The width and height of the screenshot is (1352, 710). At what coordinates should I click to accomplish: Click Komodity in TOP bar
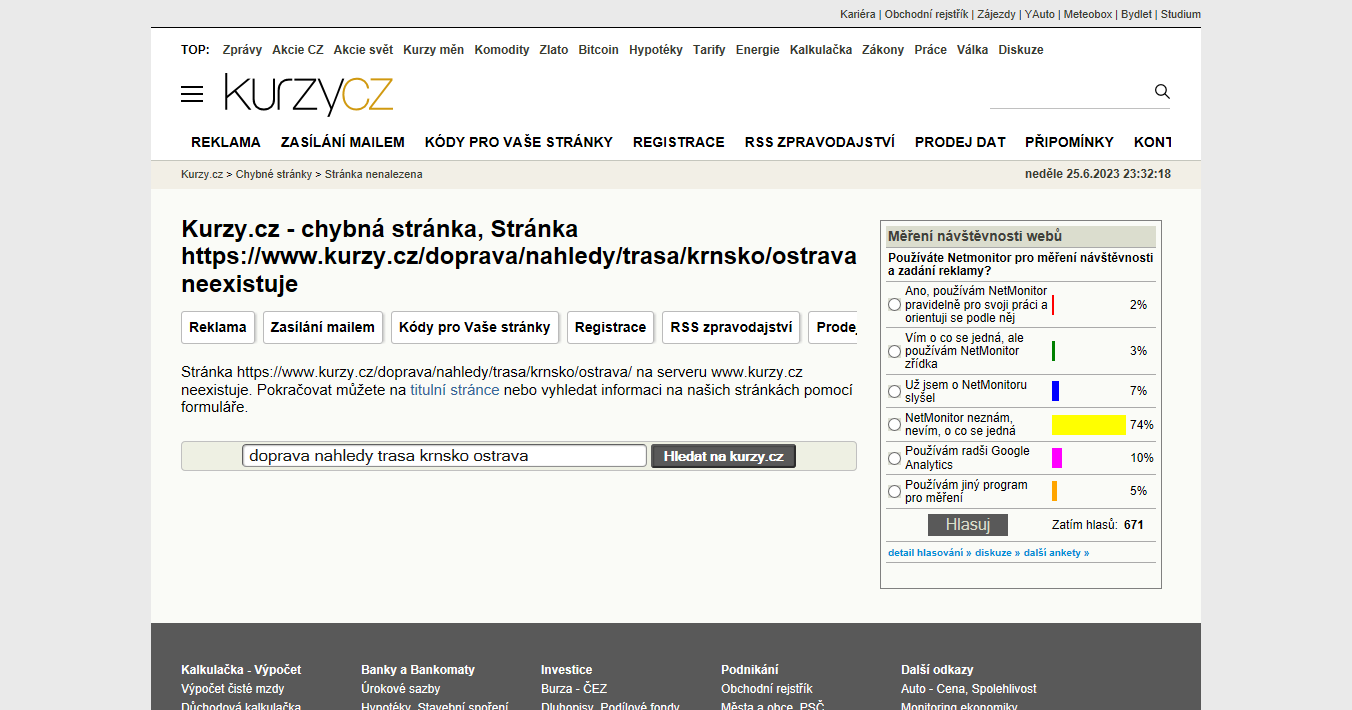[502, 50]
